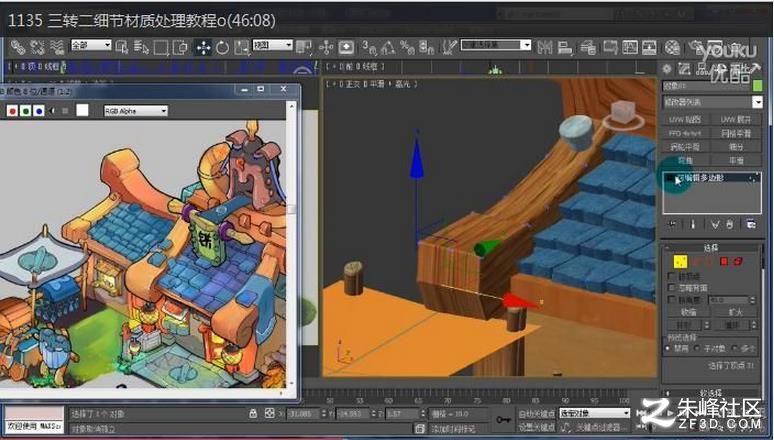Activate the Select and Move tool
Viewport: 774px width, 440px height.
click(203, 47)
